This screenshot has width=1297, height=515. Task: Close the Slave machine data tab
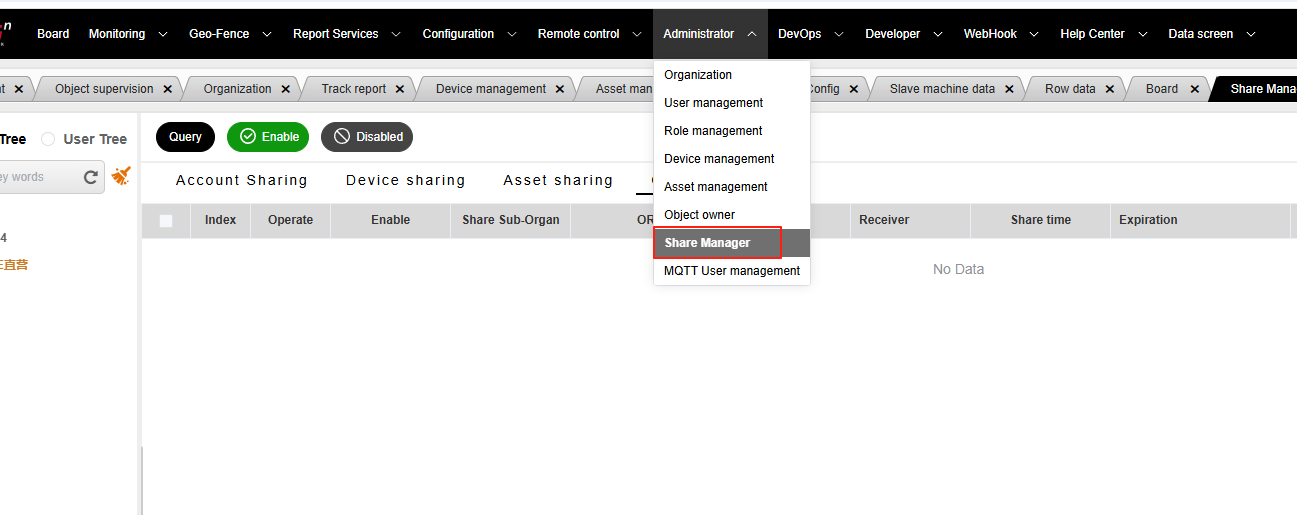pos(1010,89)
